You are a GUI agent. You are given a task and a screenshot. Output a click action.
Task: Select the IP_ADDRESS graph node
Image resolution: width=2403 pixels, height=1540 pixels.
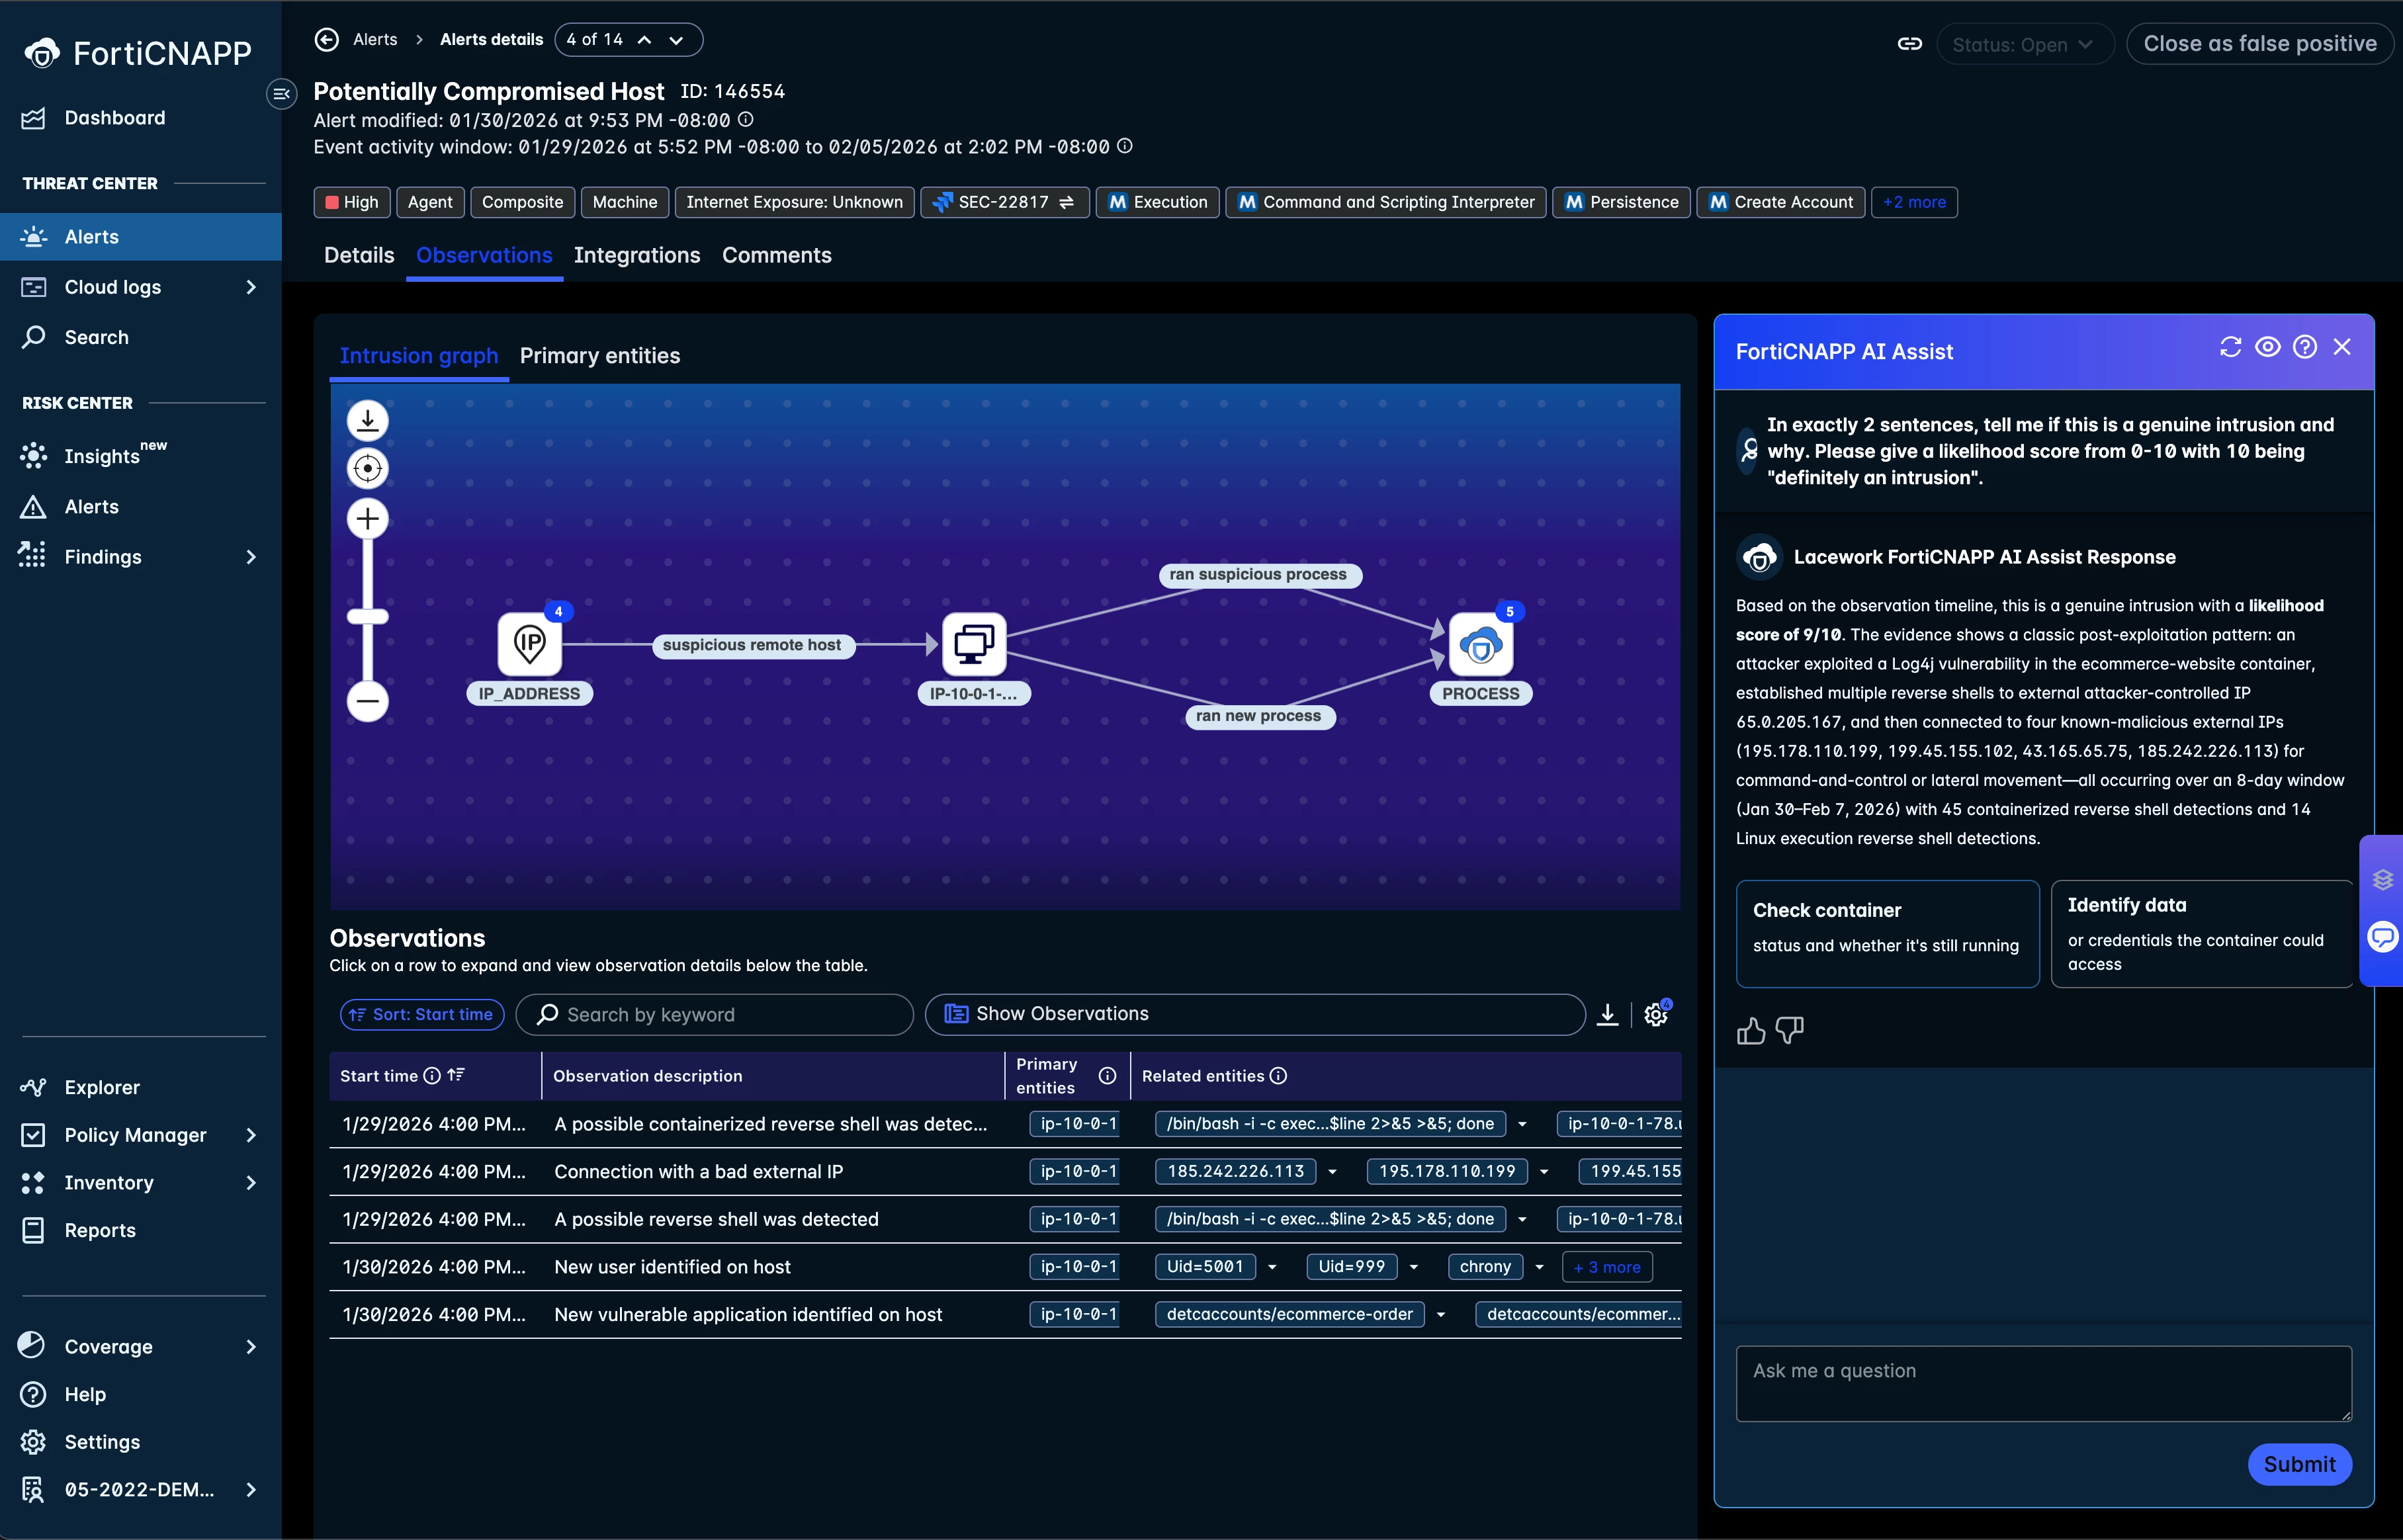[529, 645]
